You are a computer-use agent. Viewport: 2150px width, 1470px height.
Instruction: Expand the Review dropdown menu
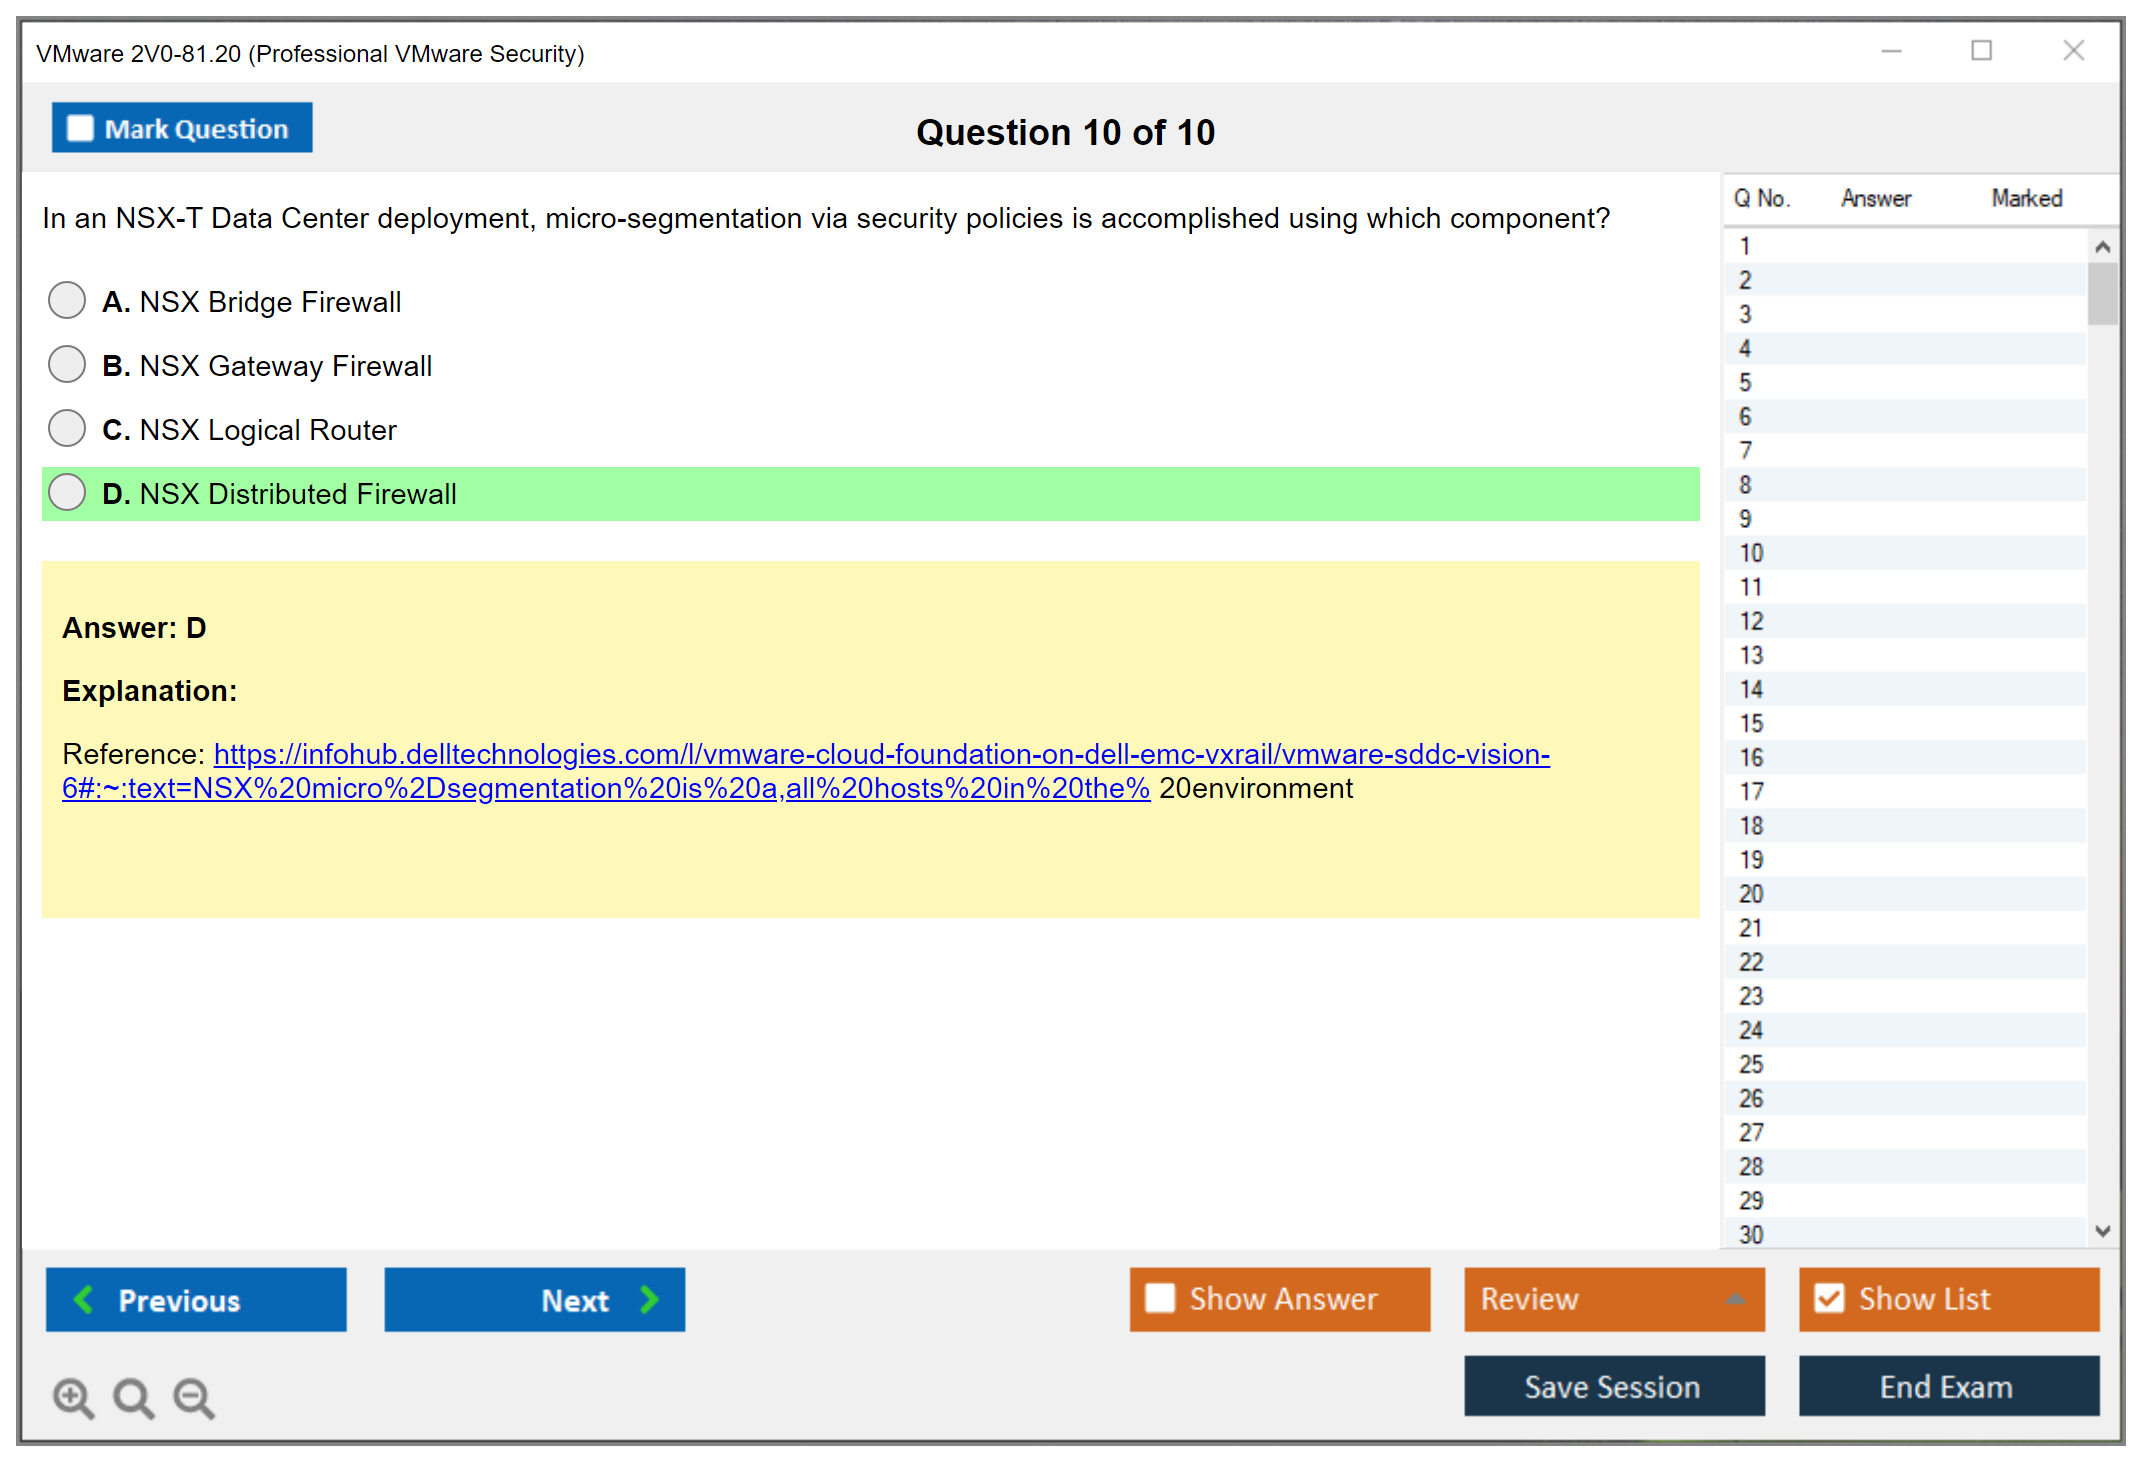[x=1735, y=1299]
